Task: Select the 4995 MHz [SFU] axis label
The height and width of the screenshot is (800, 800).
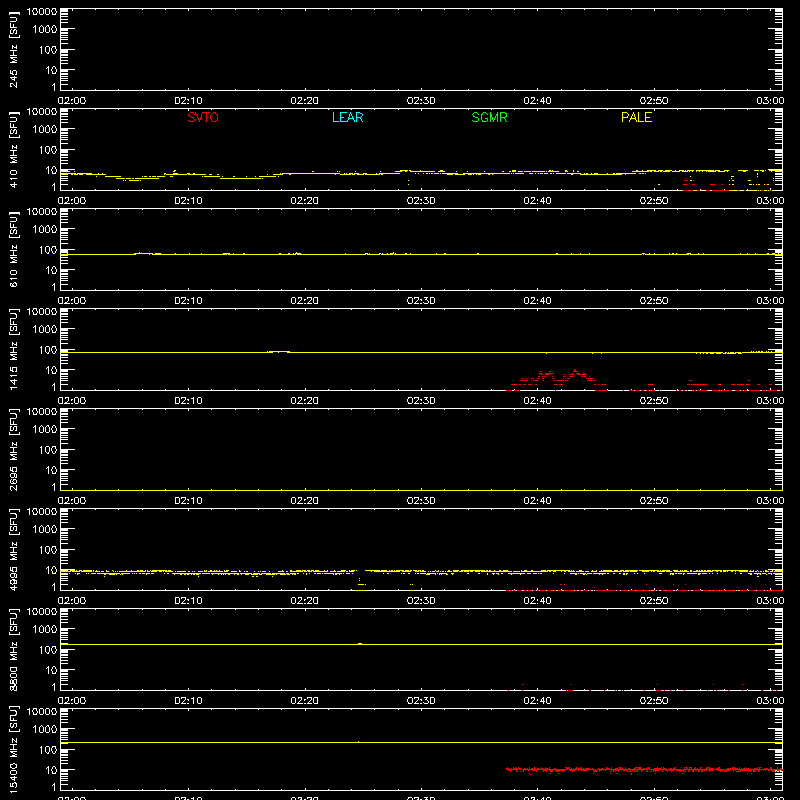Action: pos(13,549)
